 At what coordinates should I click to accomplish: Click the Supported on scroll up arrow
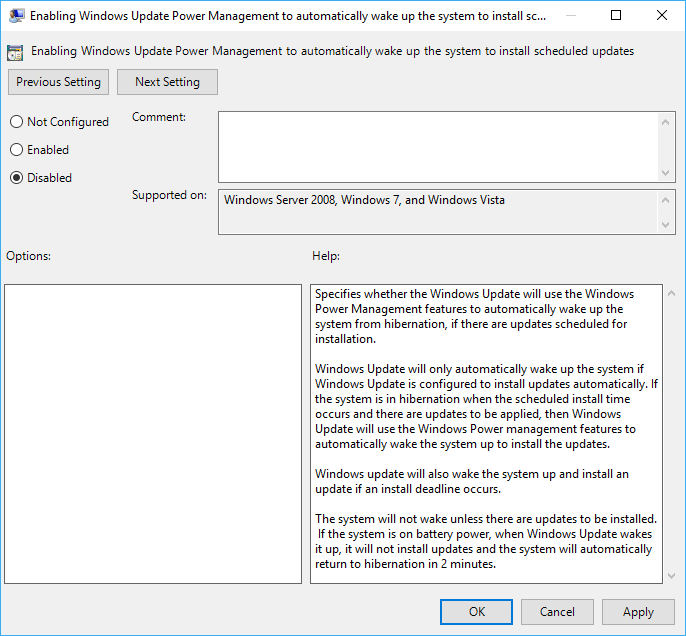click(666, 199)
